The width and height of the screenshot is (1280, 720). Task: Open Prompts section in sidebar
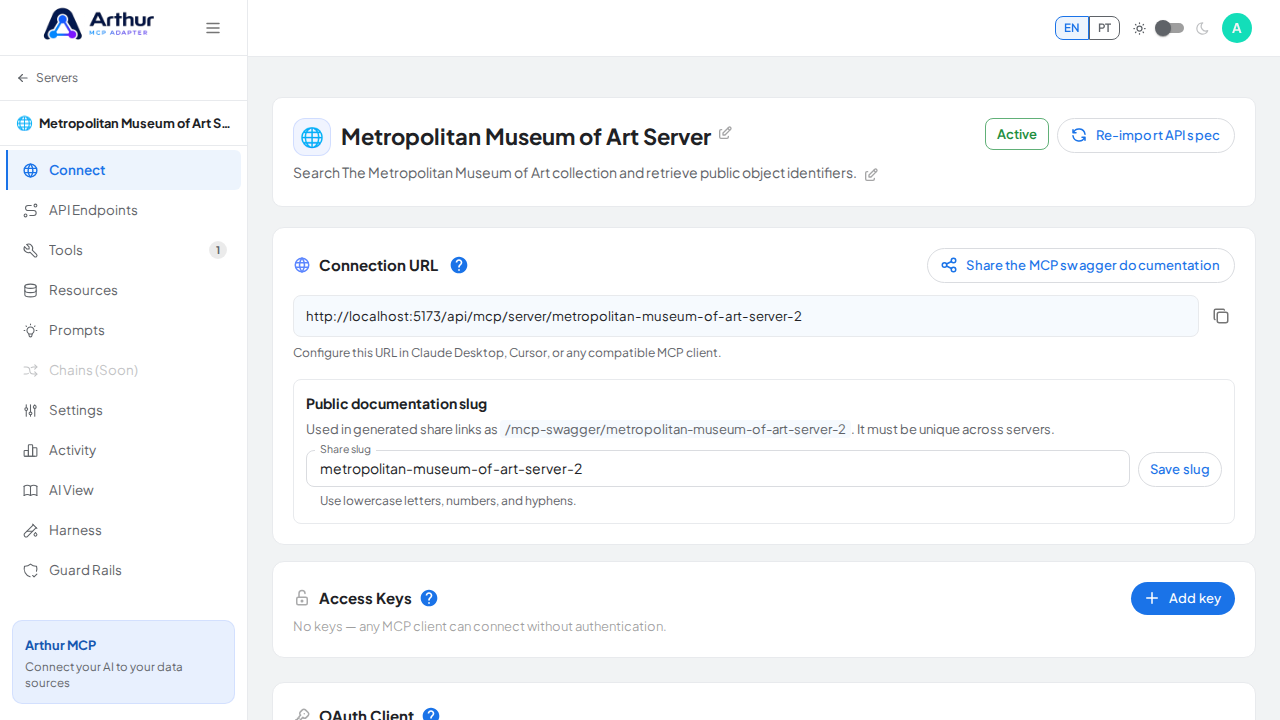[123, 330]
